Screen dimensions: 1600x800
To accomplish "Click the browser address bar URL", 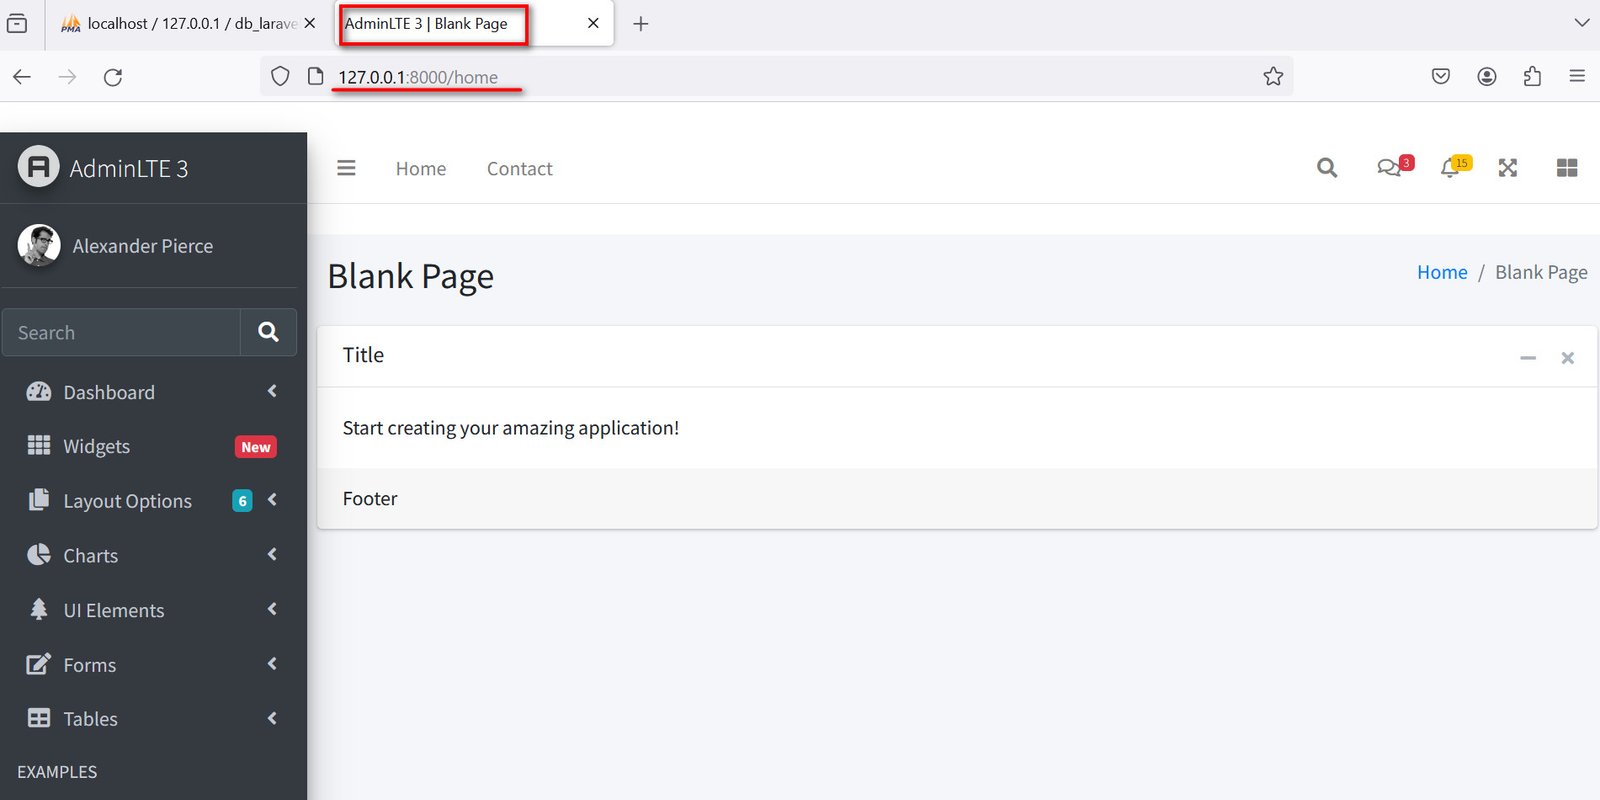I will tap(418, 77).
